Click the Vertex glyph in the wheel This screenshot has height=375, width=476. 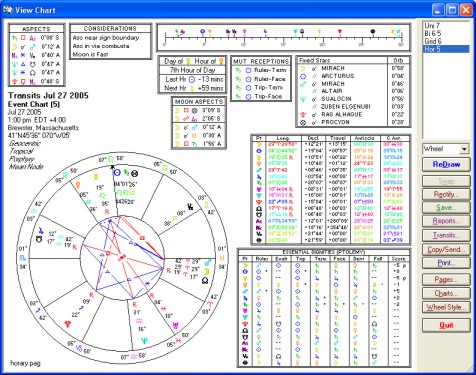[190, 207]
